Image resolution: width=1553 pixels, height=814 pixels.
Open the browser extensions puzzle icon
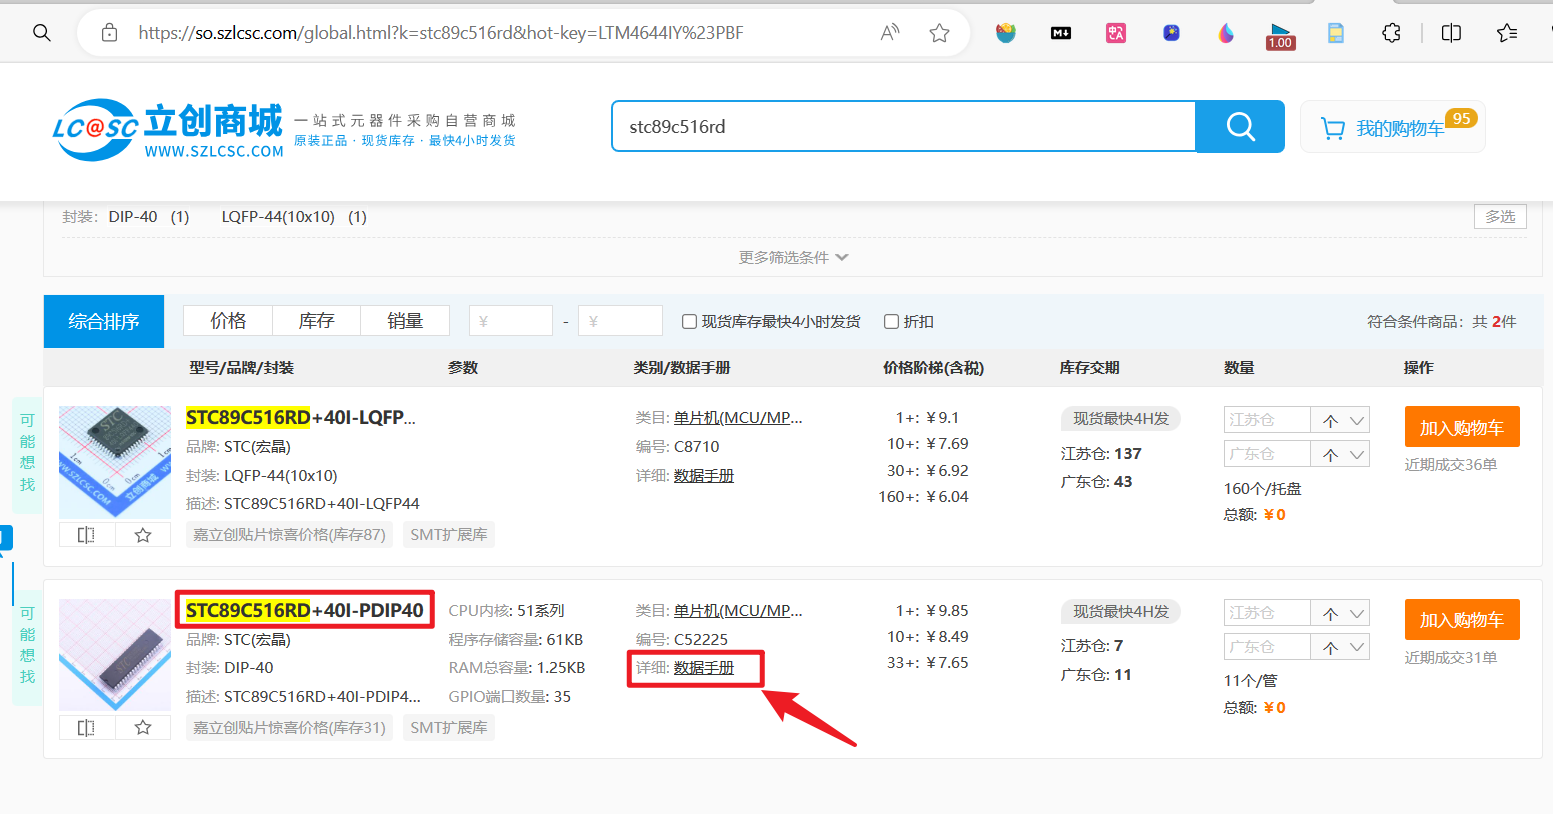[1391, 33]
